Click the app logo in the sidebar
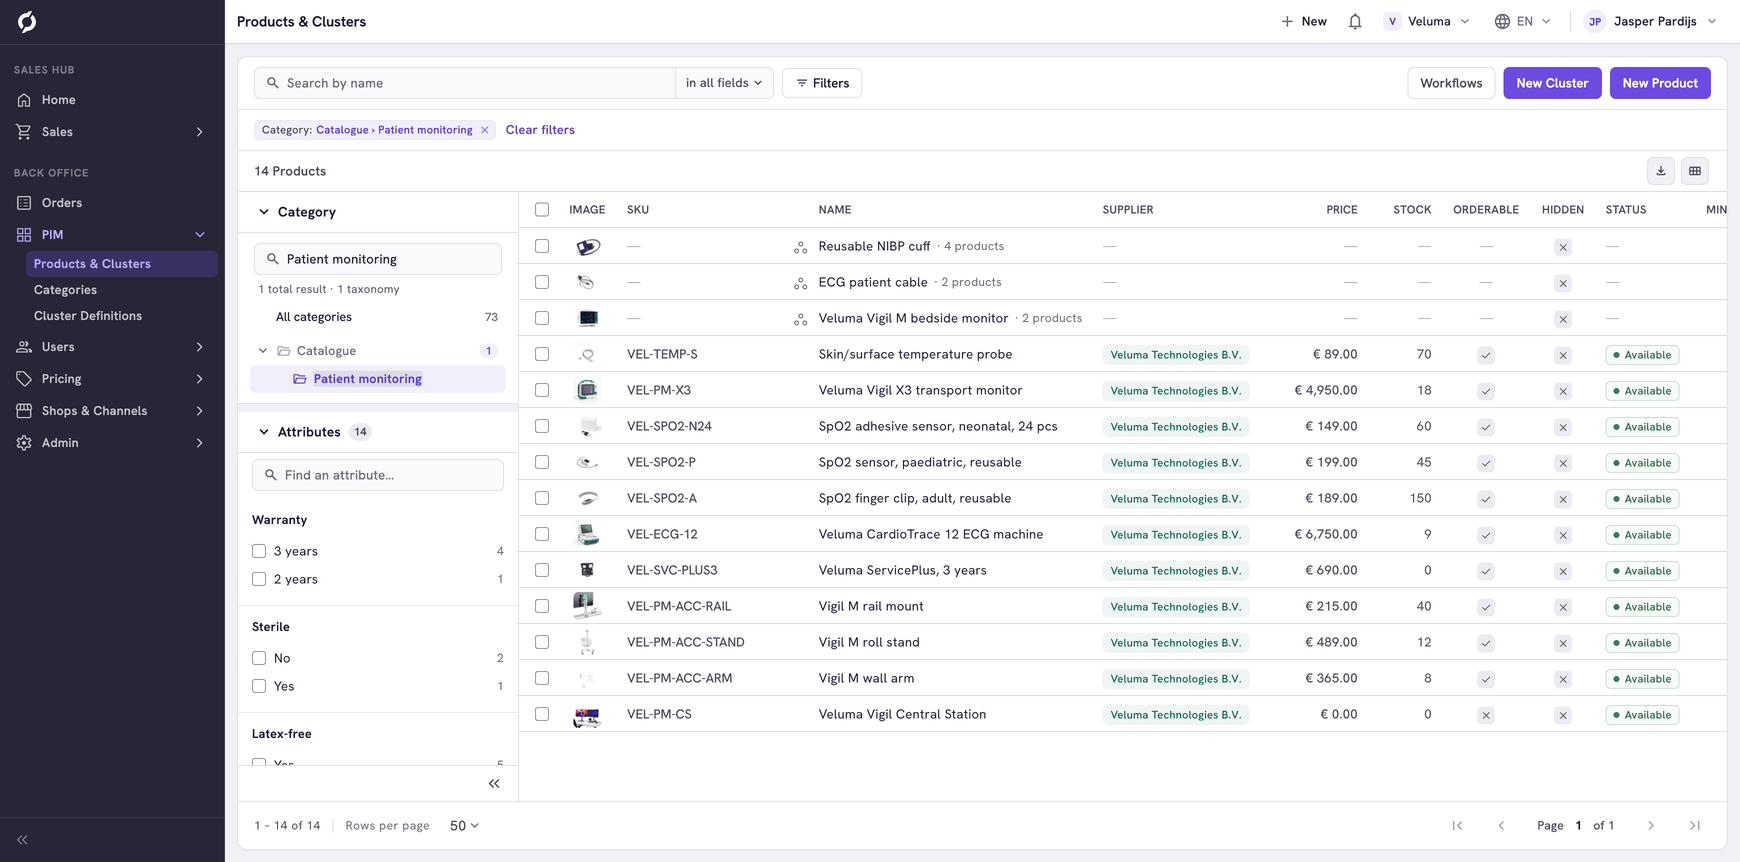Screen dimensions: 1740x862 [27, 21]
